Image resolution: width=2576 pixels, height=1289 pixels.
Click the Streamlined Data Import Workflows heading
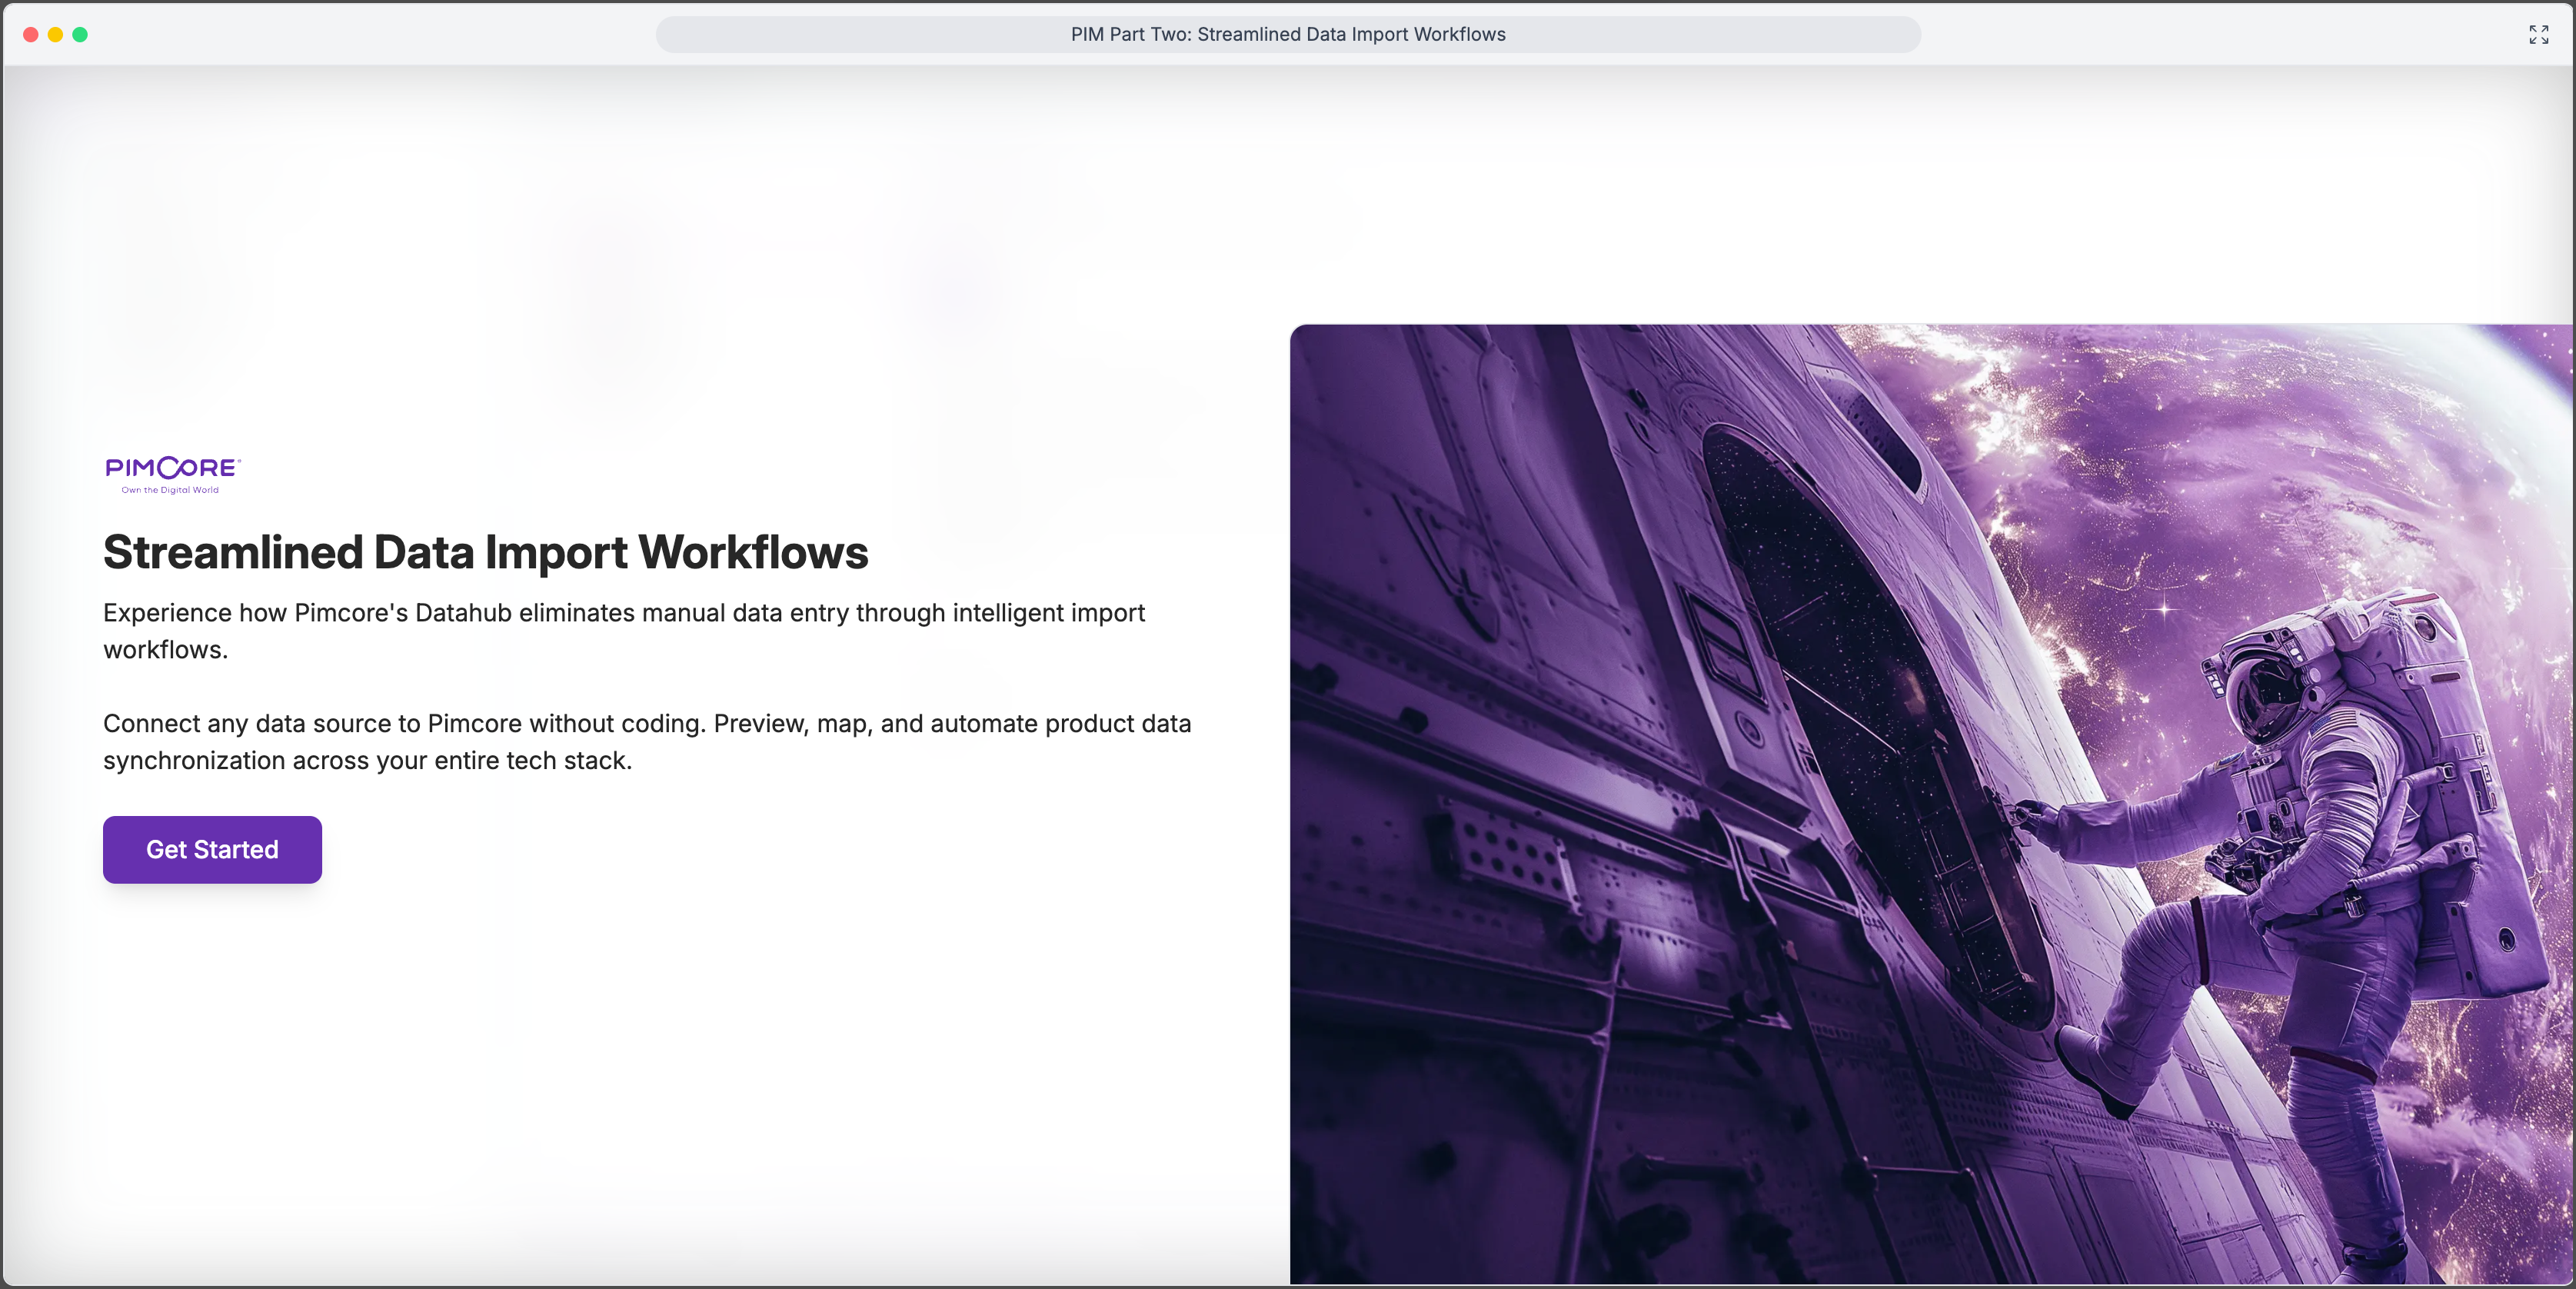[x=485, y=552]
